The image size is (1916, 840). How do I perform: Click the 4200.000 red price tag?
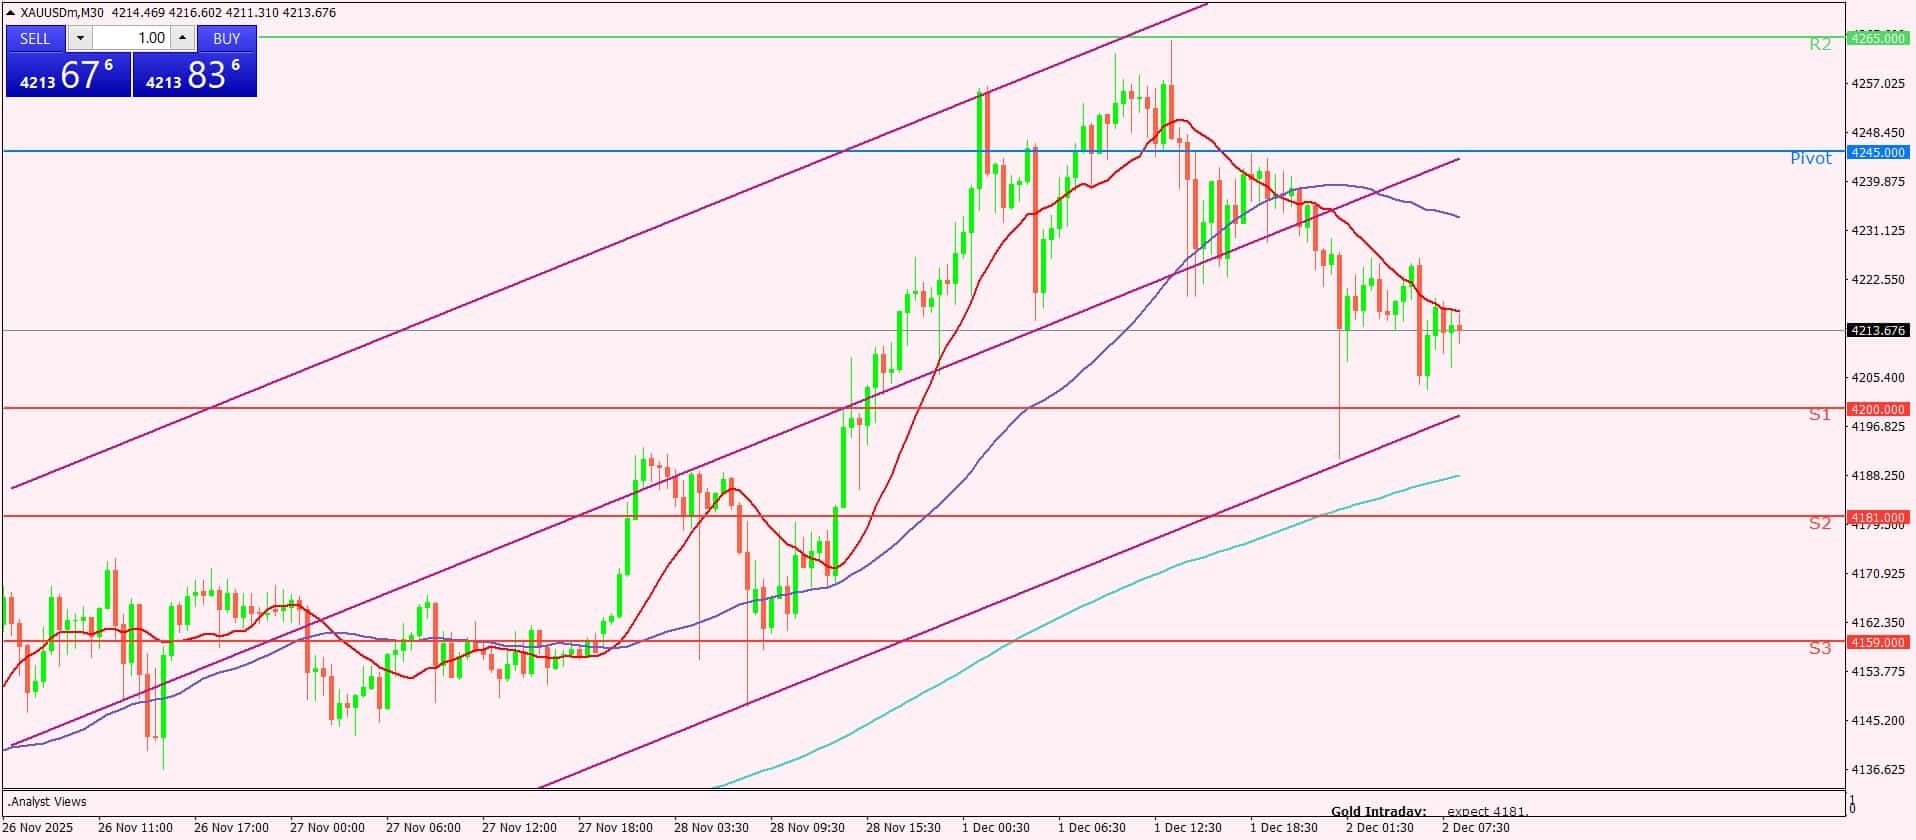[1878, 409]
